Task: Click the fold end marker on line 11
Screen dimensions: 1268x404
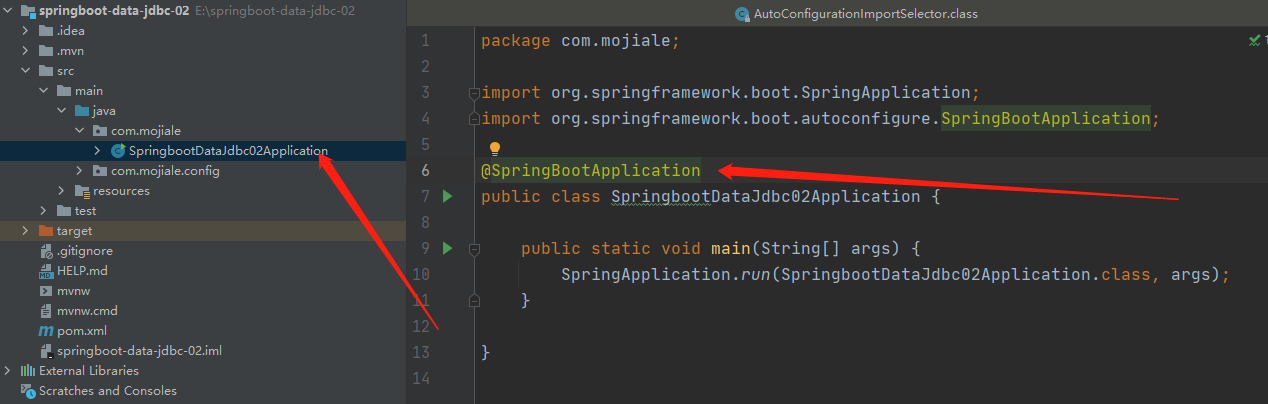Action: [x=474, y=300]
